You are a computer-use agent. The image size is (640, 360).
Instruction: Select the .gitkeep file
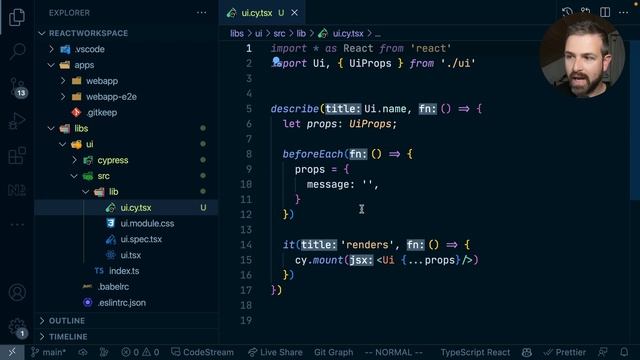point(127,112)
